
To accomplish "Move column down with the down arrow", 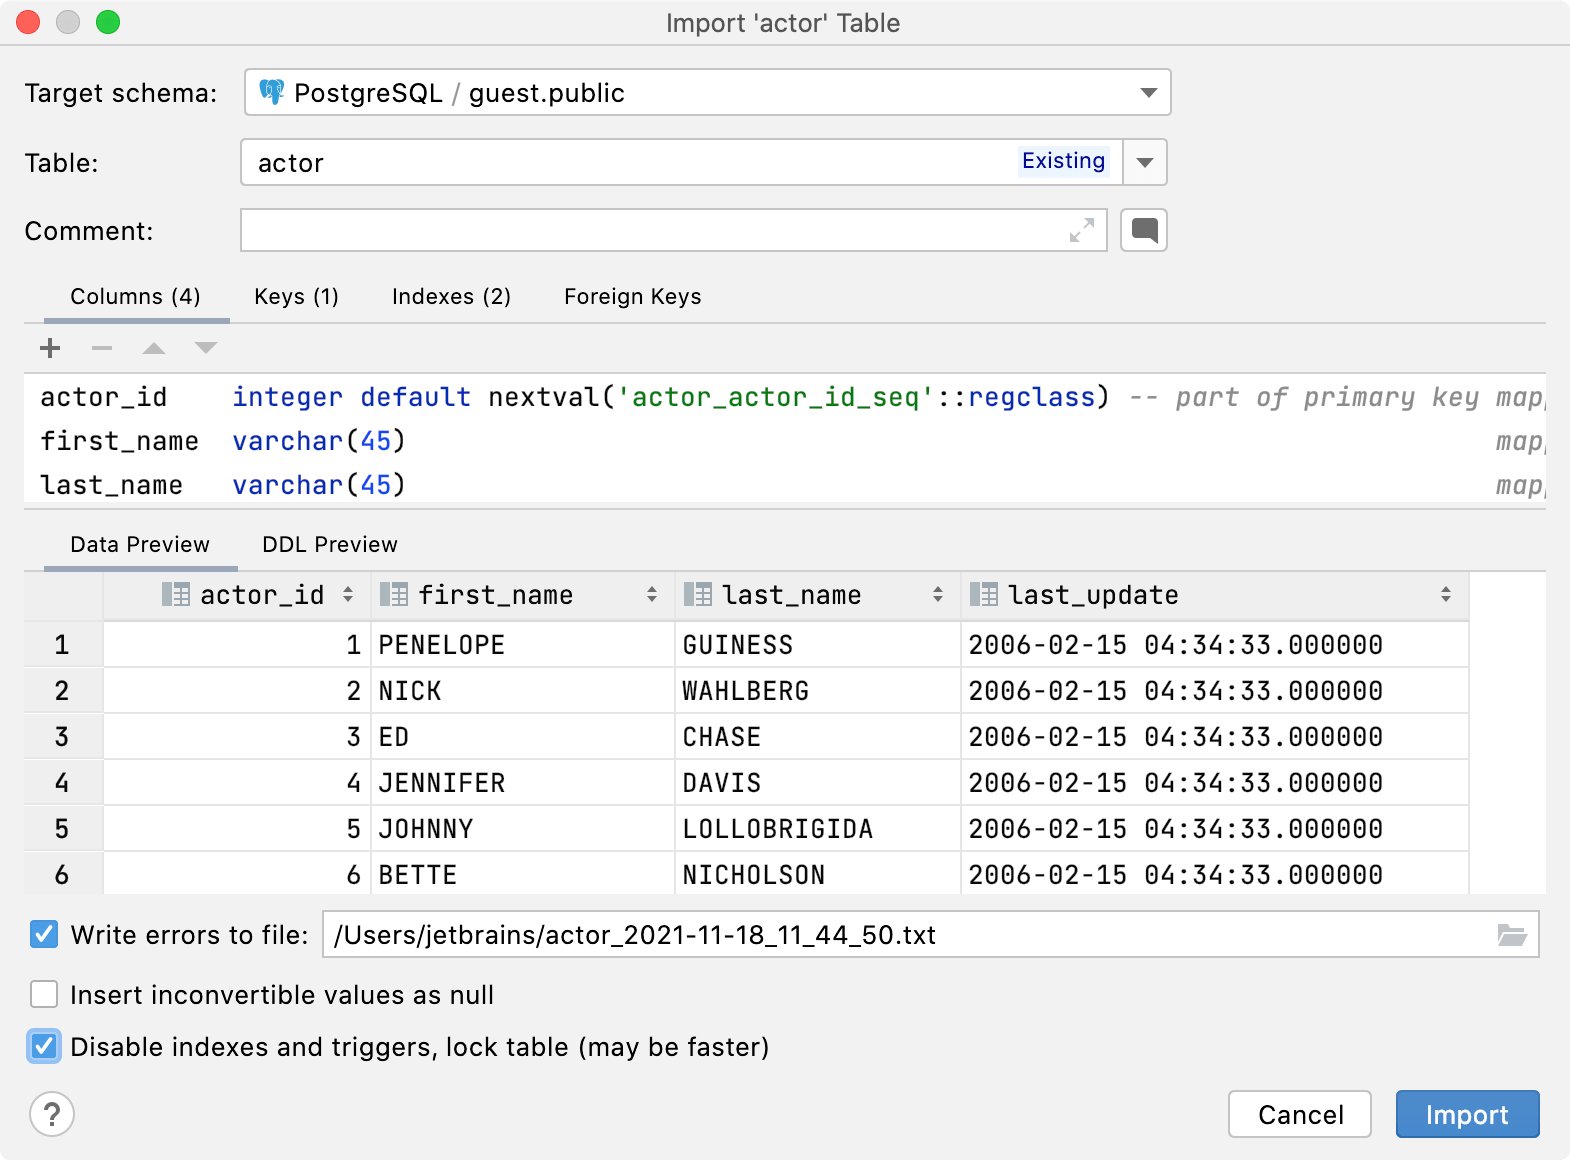I will 206,348.
